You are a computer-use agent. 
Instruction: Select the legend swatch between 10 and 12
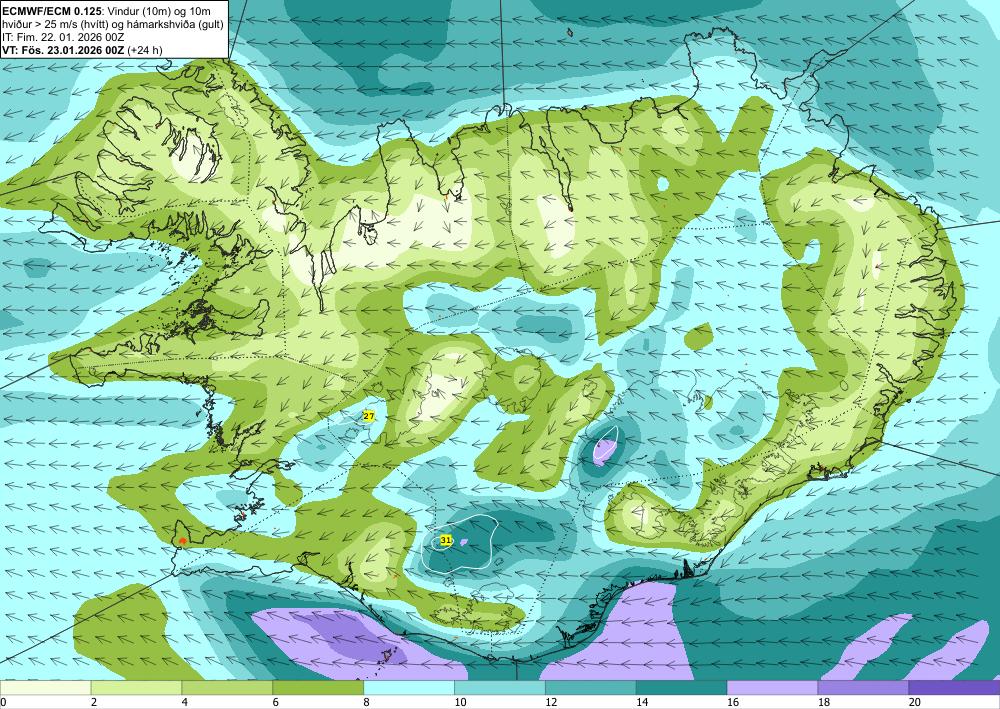pos(500,687)
